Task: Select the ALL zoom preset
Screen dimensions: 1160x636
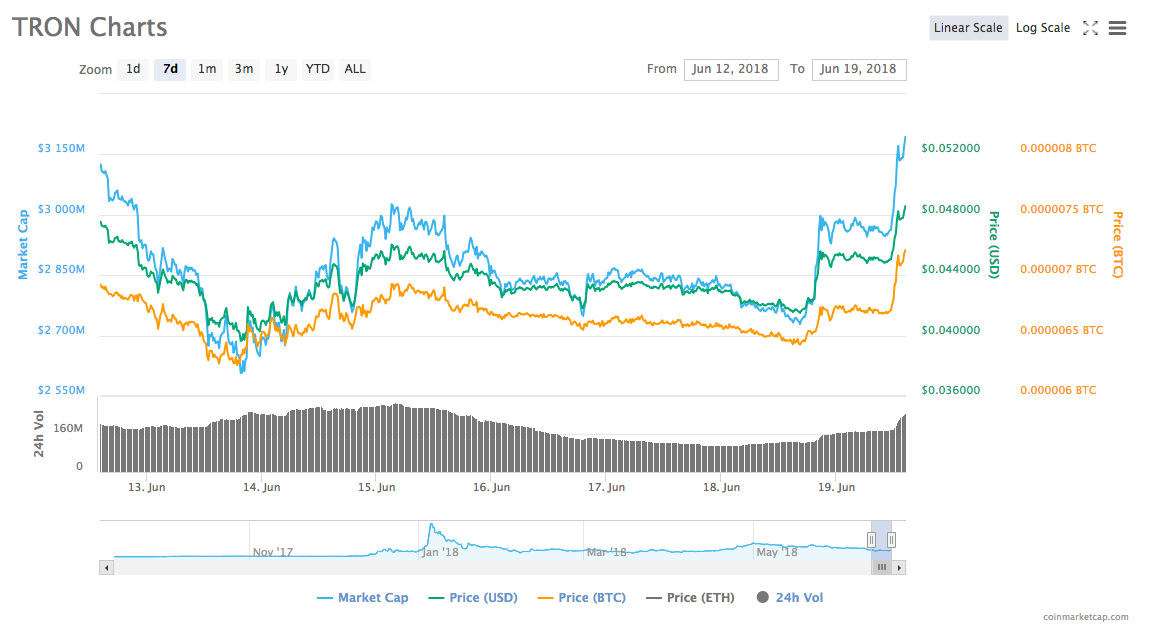Action: click(x=355, y=69)
